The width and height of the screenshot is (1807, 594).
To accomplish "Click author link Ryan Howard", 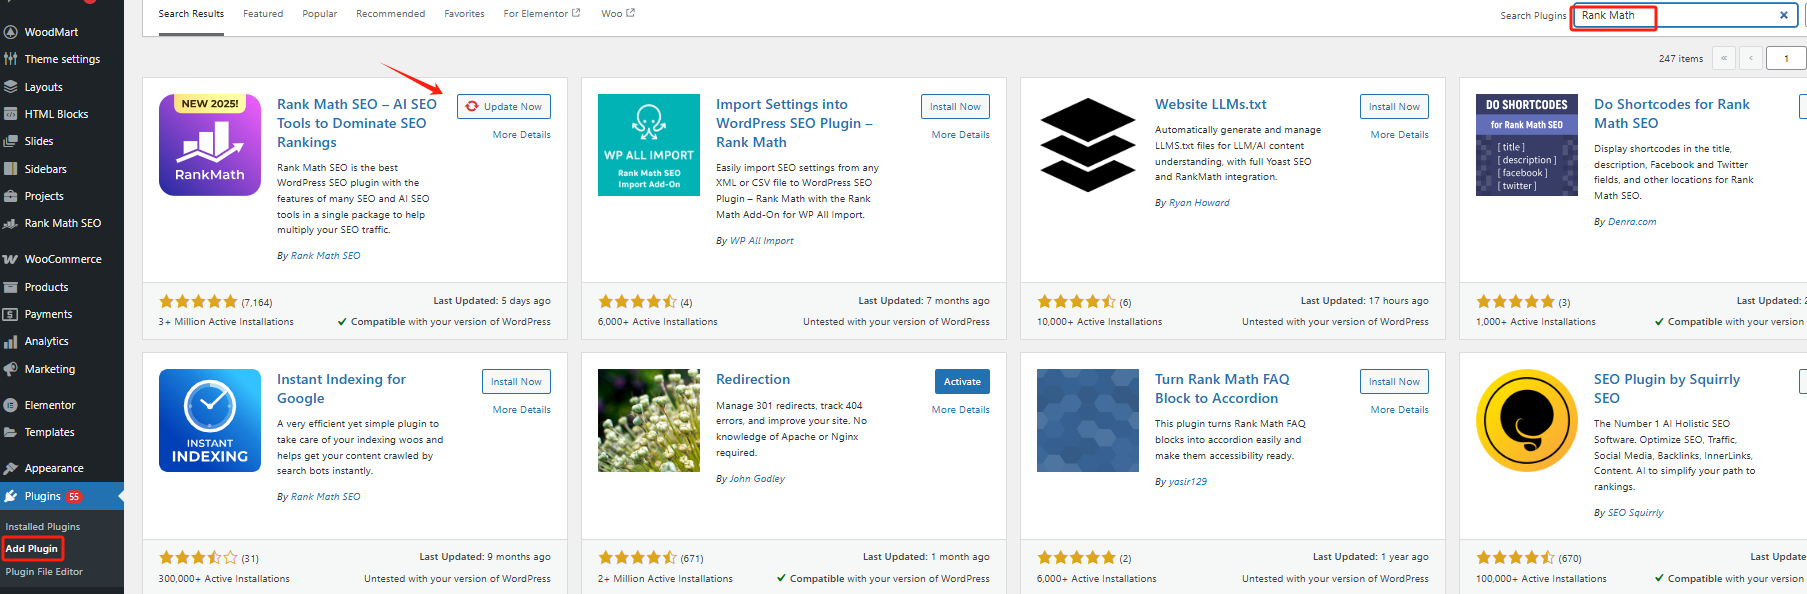I will [x=1199, y=203].
